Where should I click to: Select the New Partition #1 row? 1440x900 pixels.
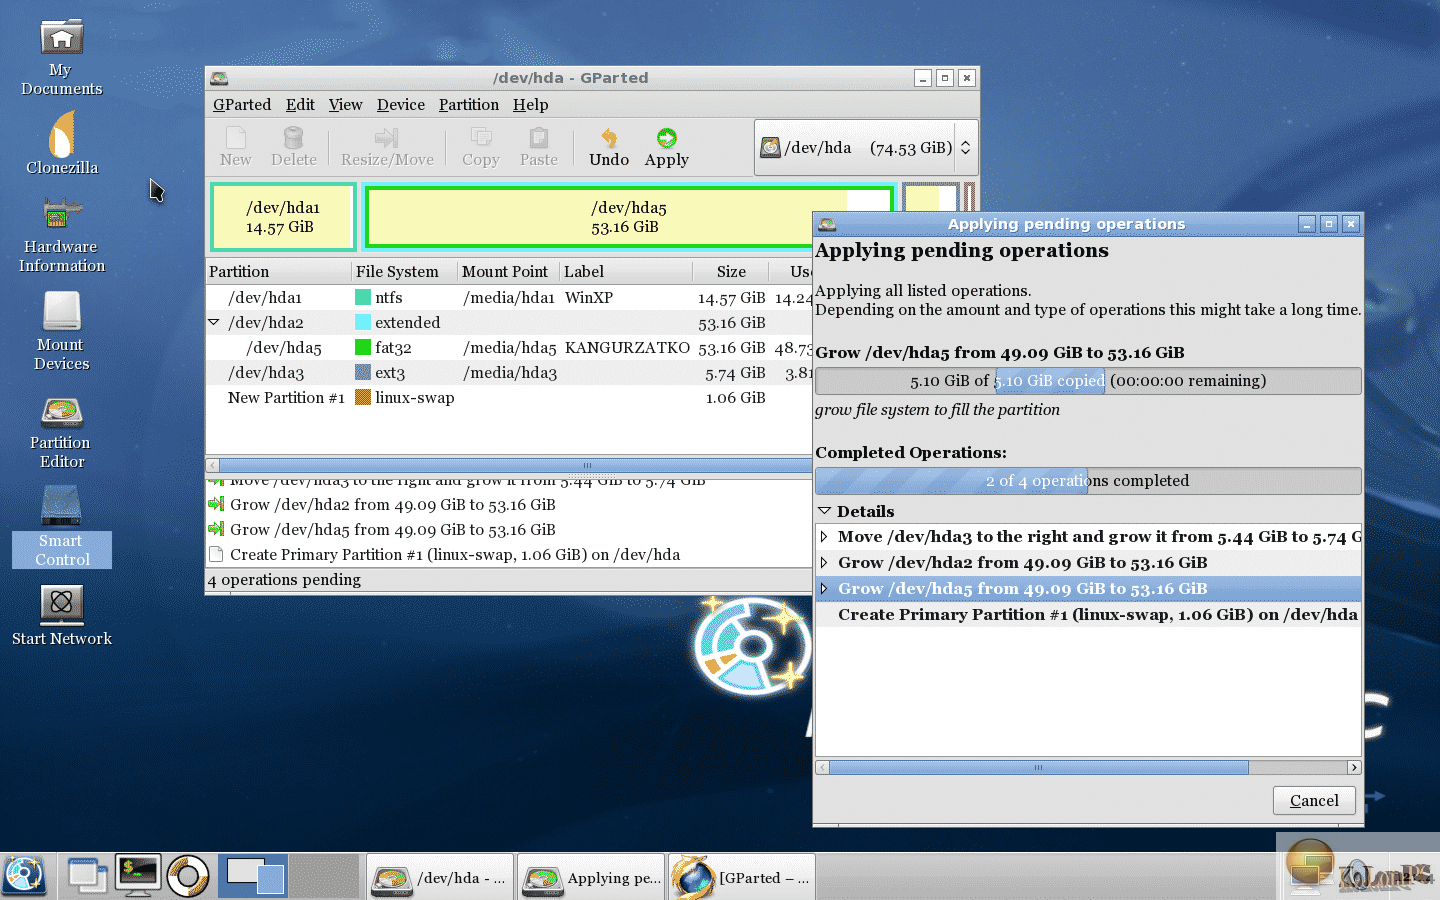509,397
